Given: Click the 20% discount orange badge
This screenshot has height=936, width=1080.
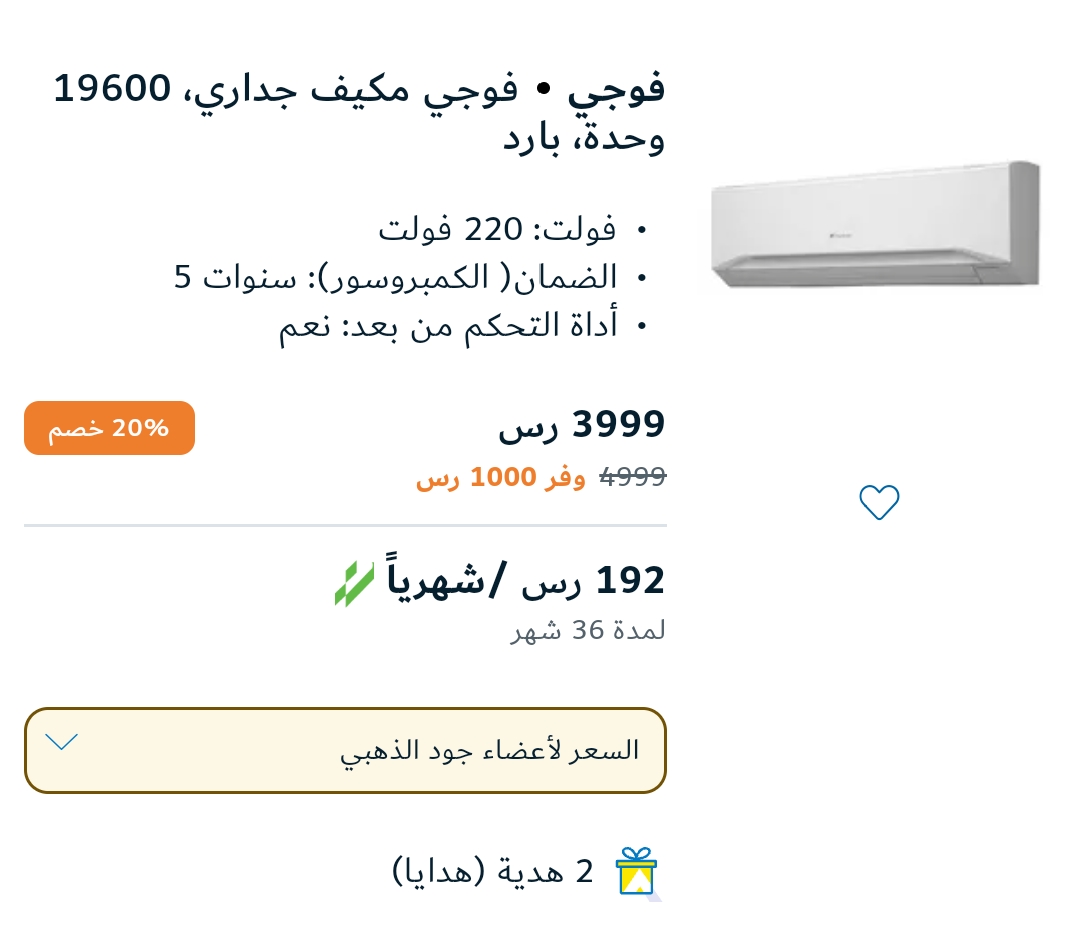Looking at the screenshot, I should click(x=110, y=428).
